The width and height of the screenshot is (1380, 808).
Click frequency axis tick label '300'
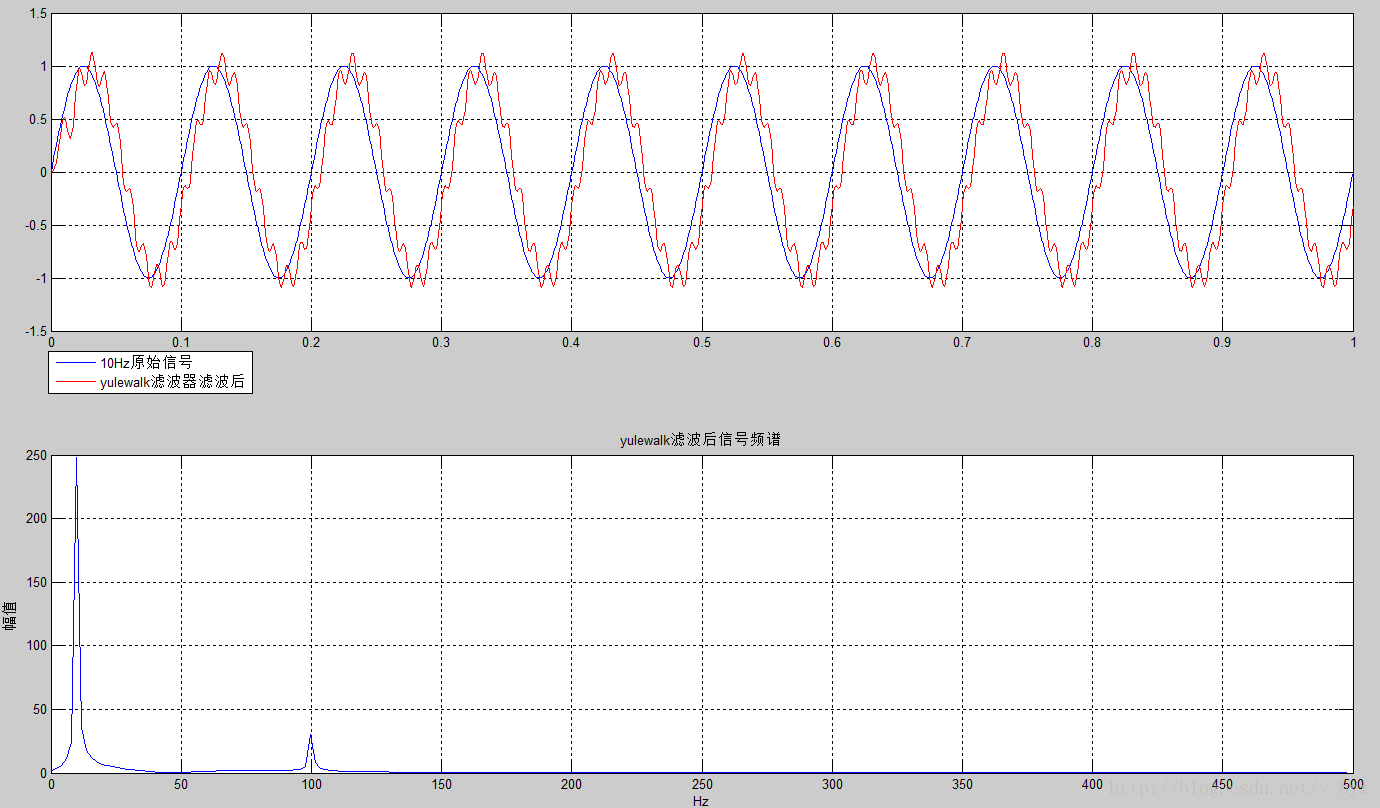pos(832,784)
